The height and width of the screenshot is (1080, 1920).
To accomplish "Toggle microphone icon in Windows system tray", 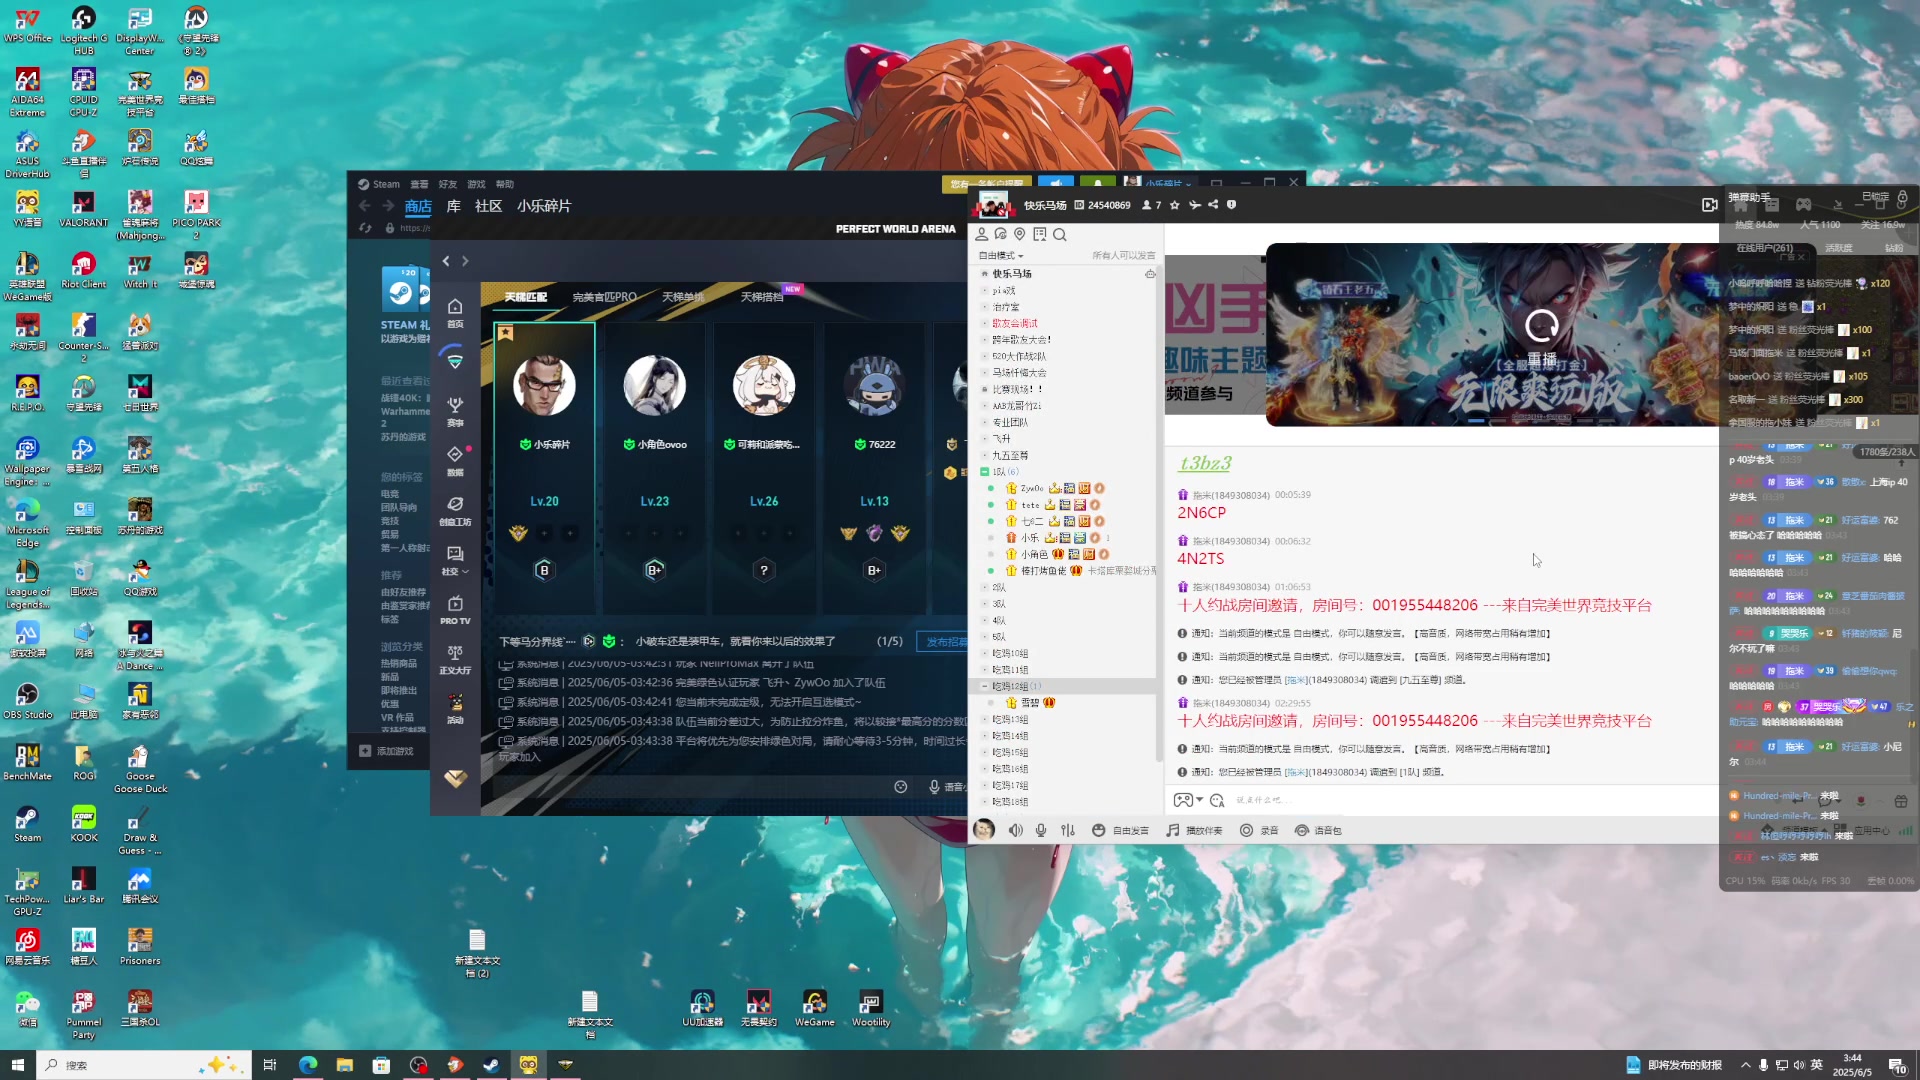I will [1763, 1065].
